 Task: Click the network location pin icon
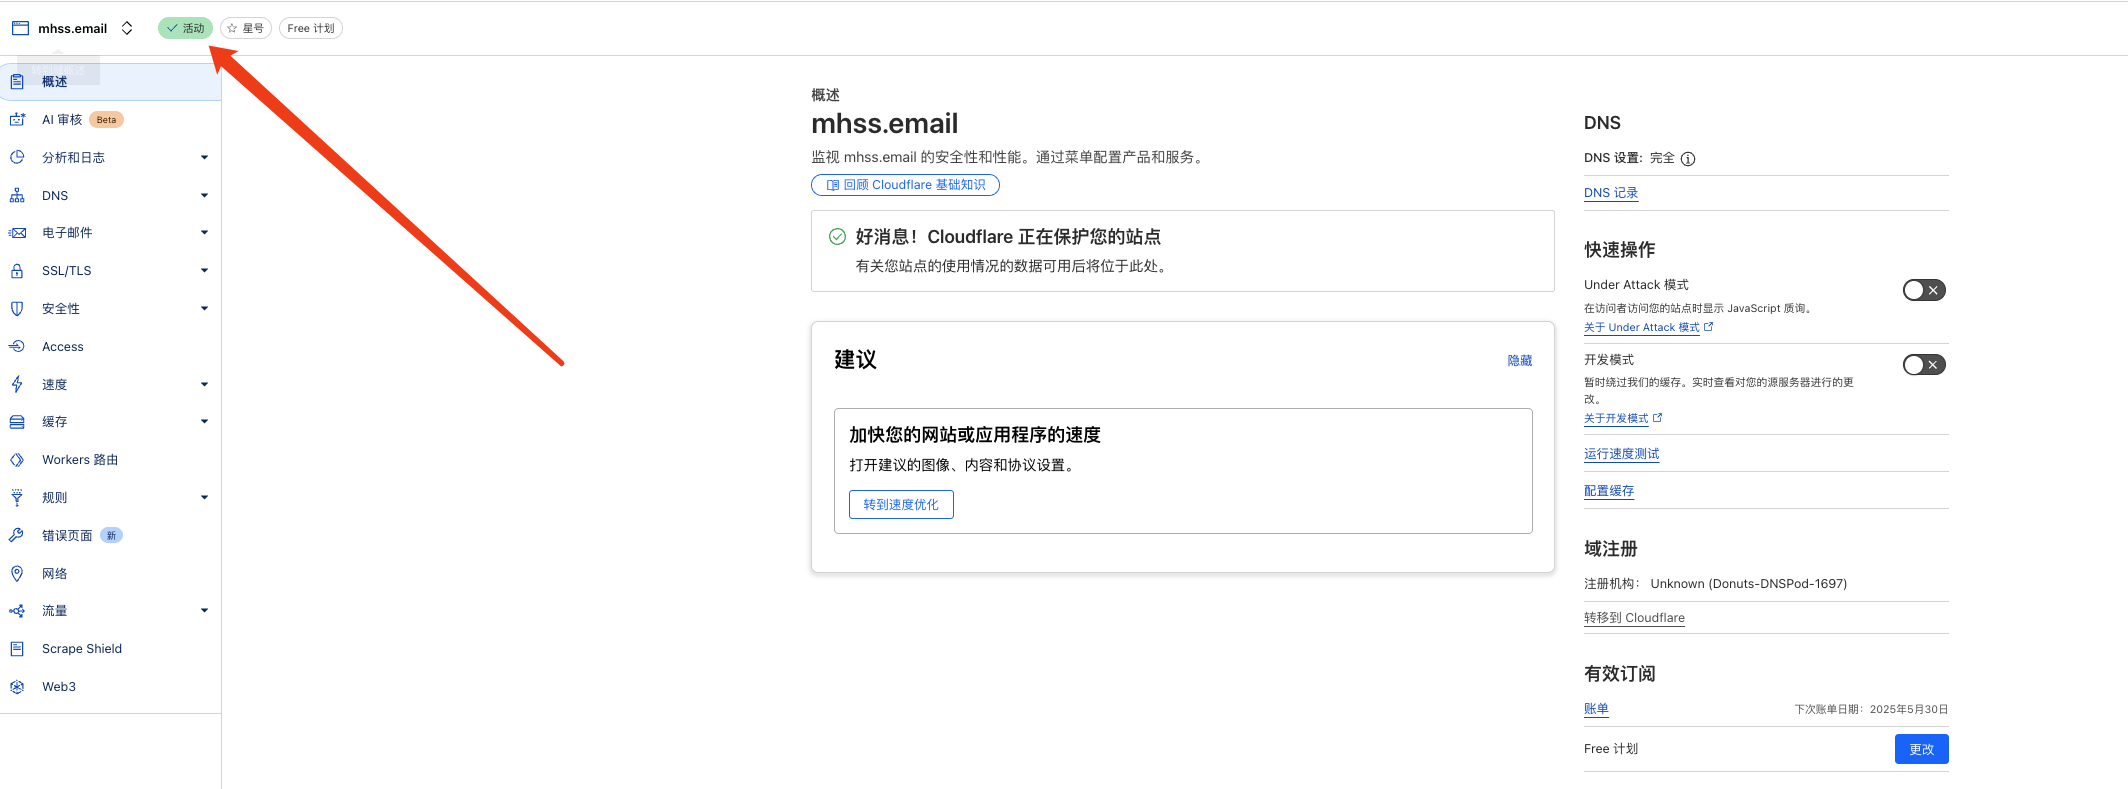17,573
